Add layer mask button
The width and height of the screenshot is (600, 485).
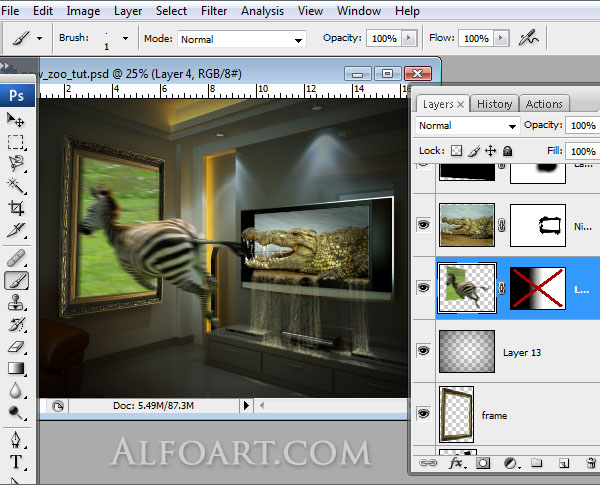483,463
